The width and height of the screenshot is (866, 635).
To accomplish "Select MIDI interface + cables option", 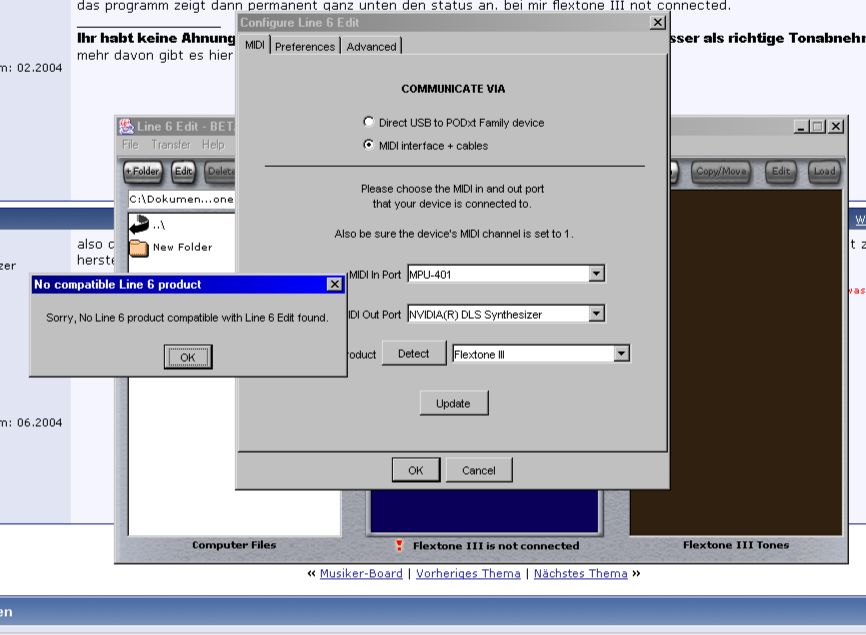I will coord(368,145).
